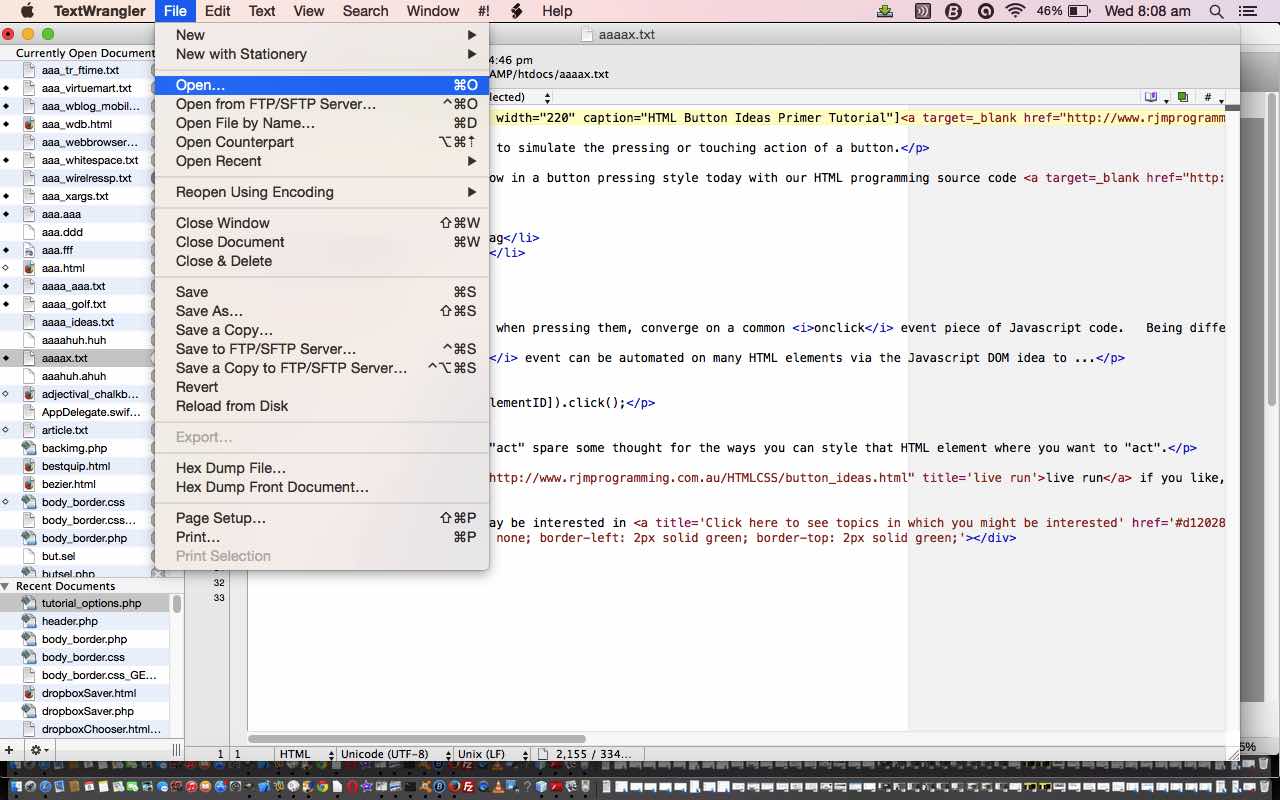Click the editor horizontal scrollbar
The image size is (1280, 800).
point(417,740)
